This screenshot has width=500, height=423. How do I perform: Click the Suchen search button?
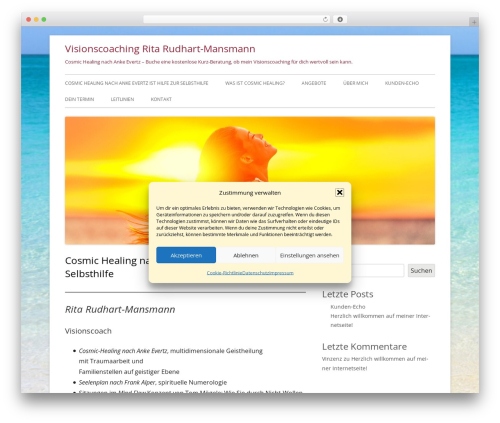click(421, 270)
